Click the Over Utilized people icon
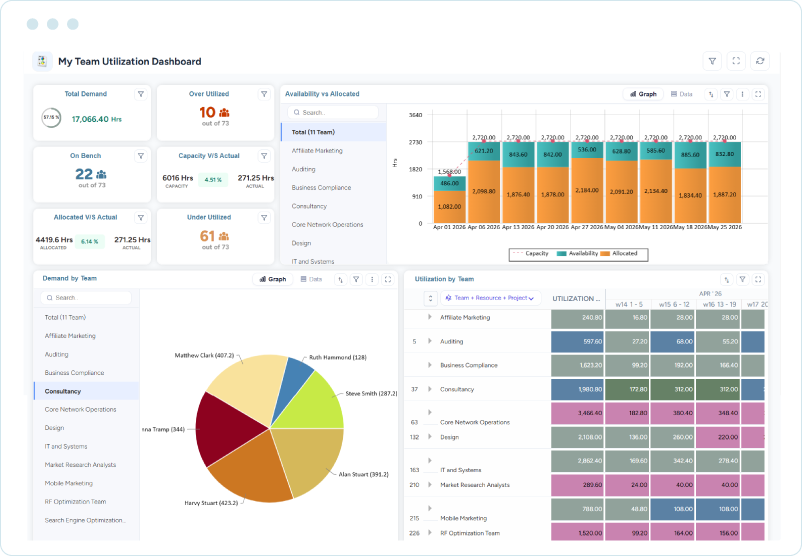Screen dimensions: 802x556 [x=224, y=113]
